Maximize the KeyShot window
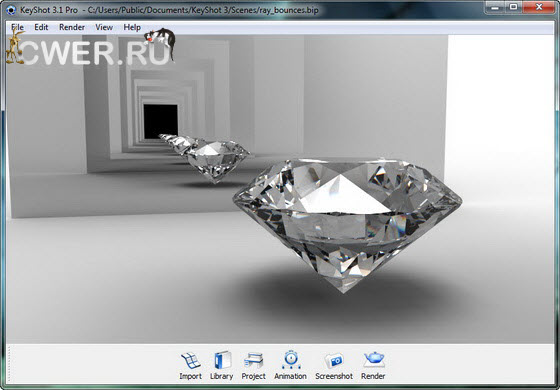This screenshot has width=560, height=390. (513, 7)
